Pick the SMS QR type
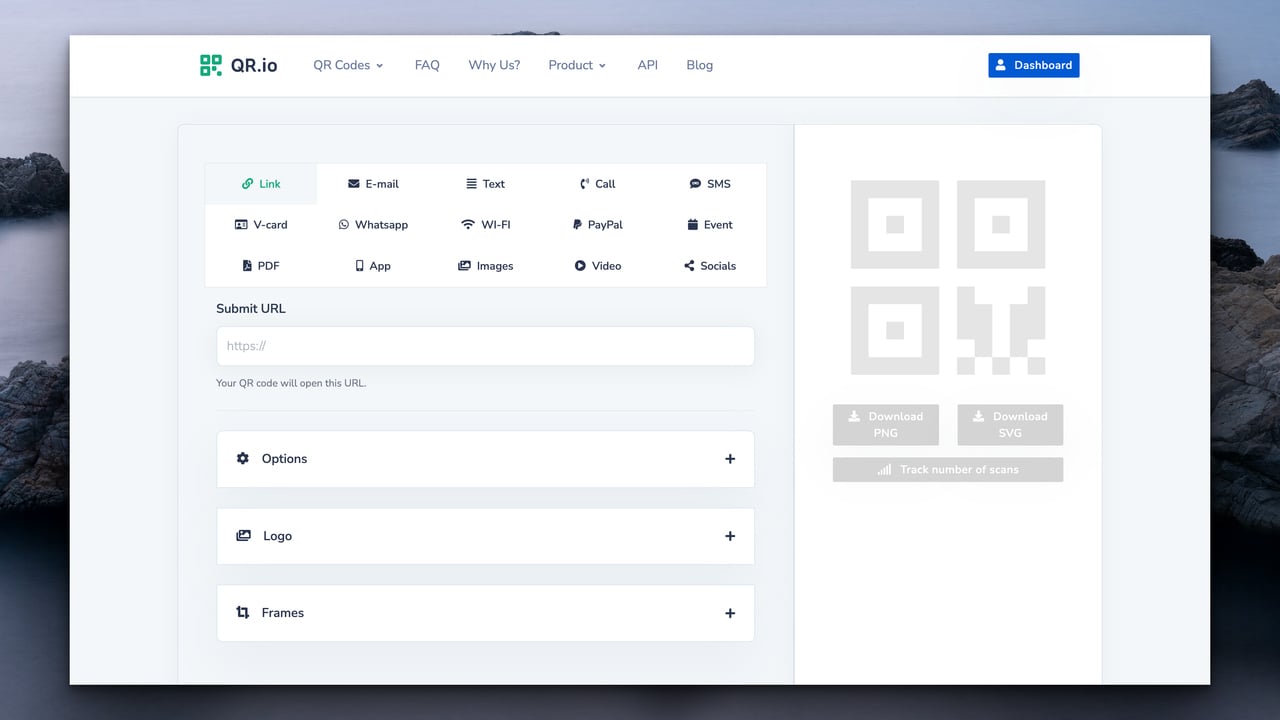The image size is (1280, 720). (710, 184)
